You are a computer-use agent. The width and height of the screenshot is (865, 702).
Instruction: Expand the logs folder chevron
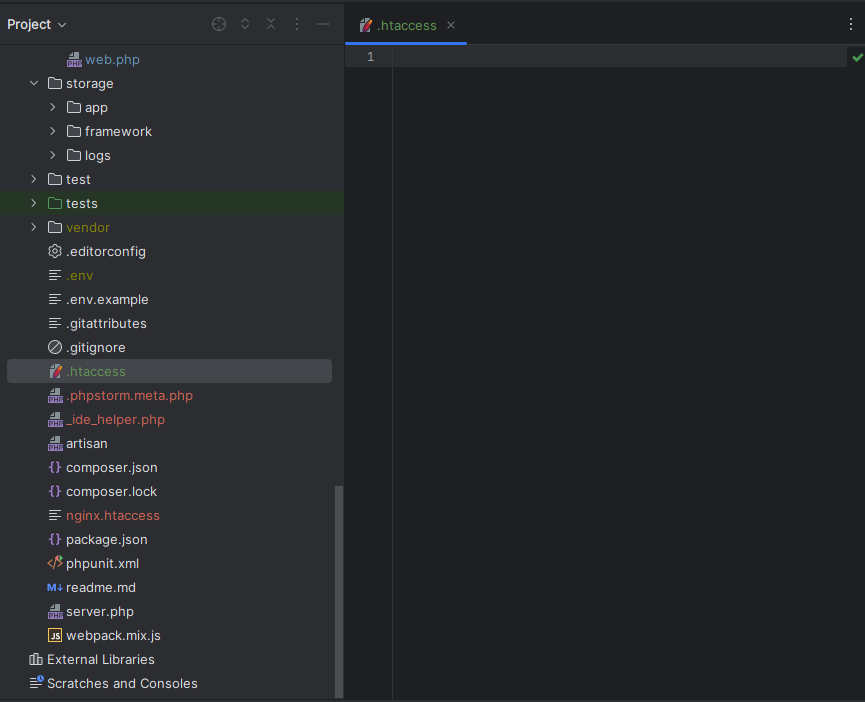click(53, 155)
